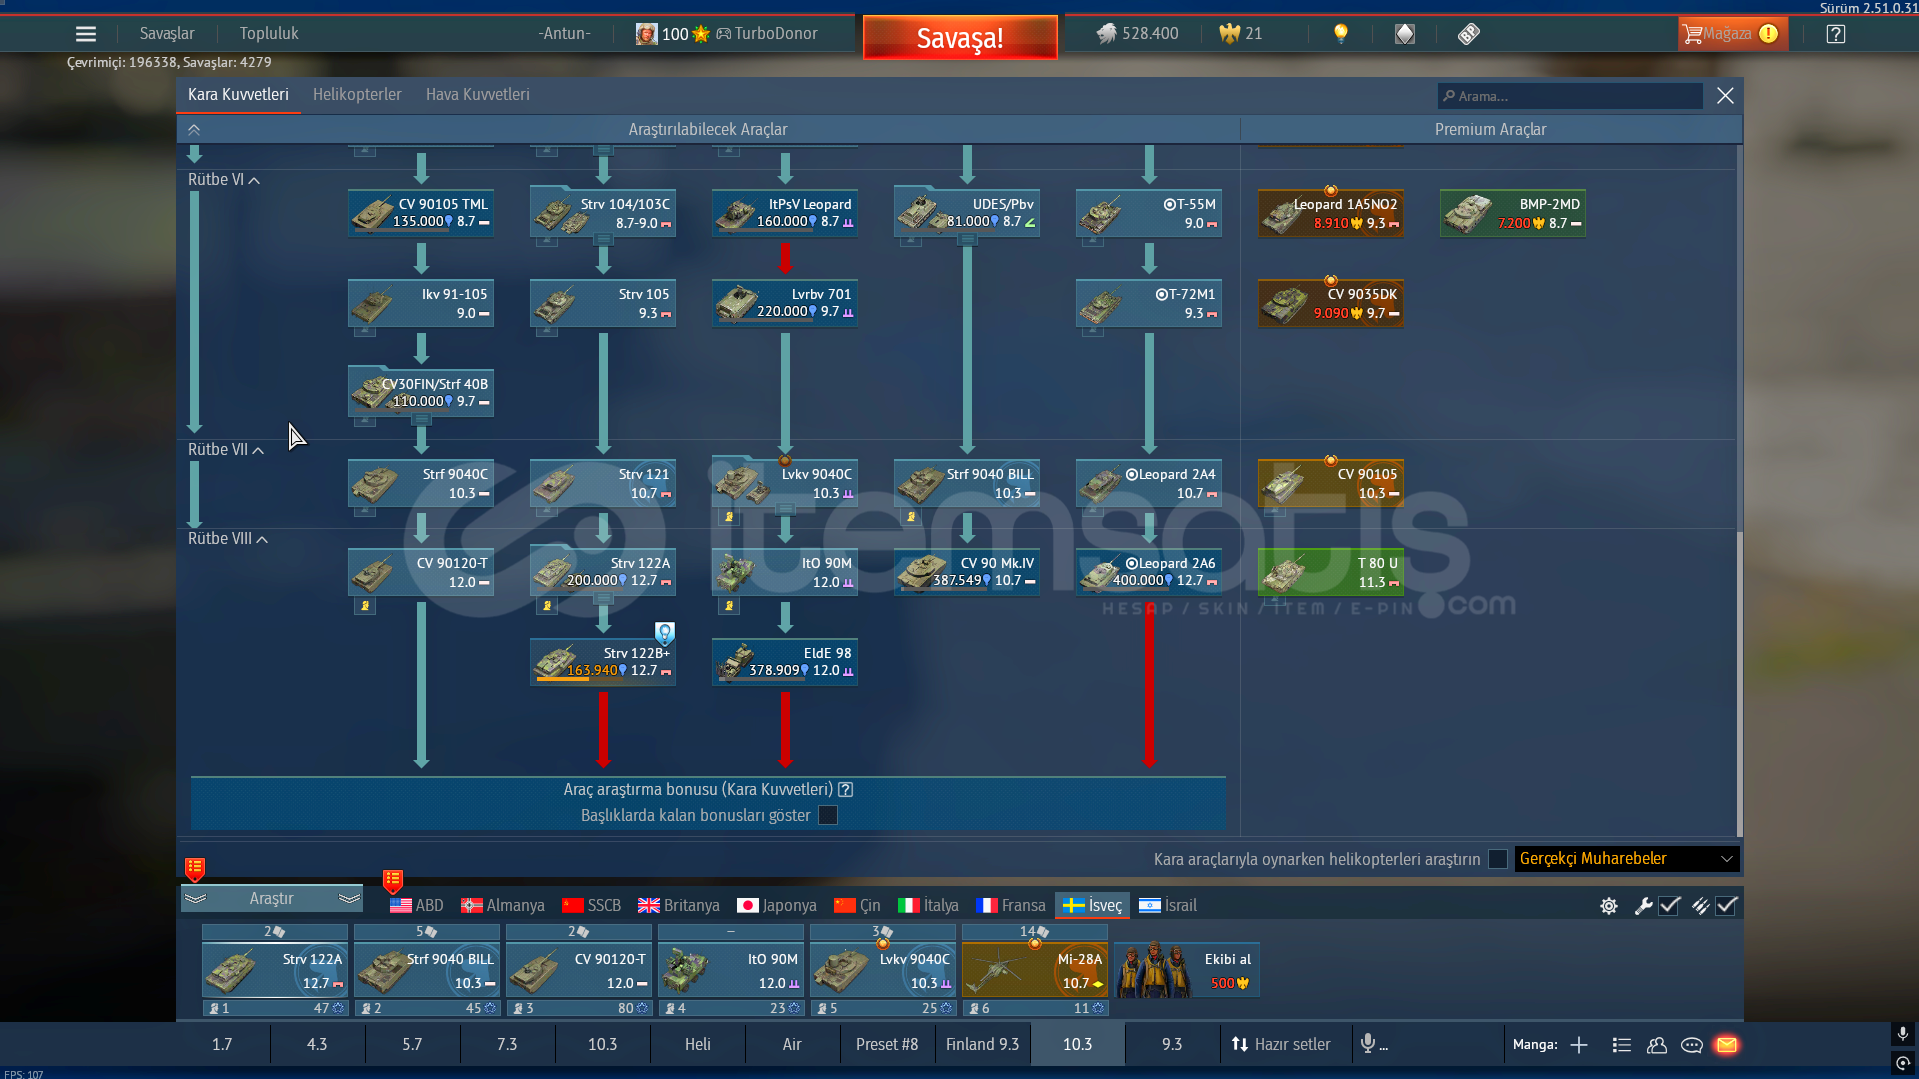
Task: Click the lightbulb hints icon
Action: coord(1341,34)
